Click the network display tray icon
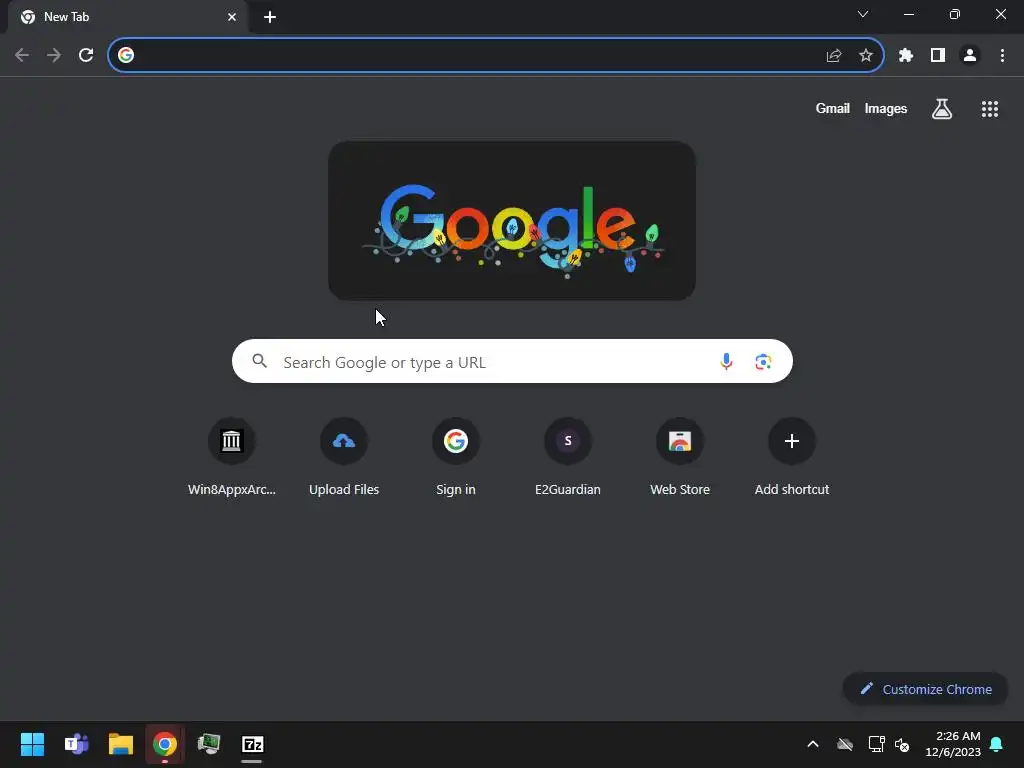This screenshot has height=768, width=1024. [x=876, y=744]
